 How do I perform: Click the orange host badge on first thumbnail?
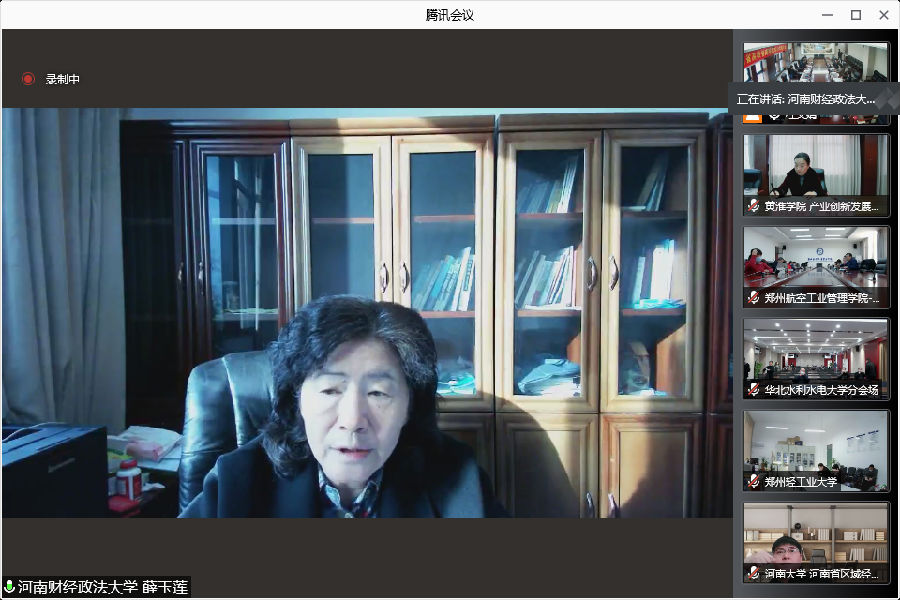pos(753,116)
